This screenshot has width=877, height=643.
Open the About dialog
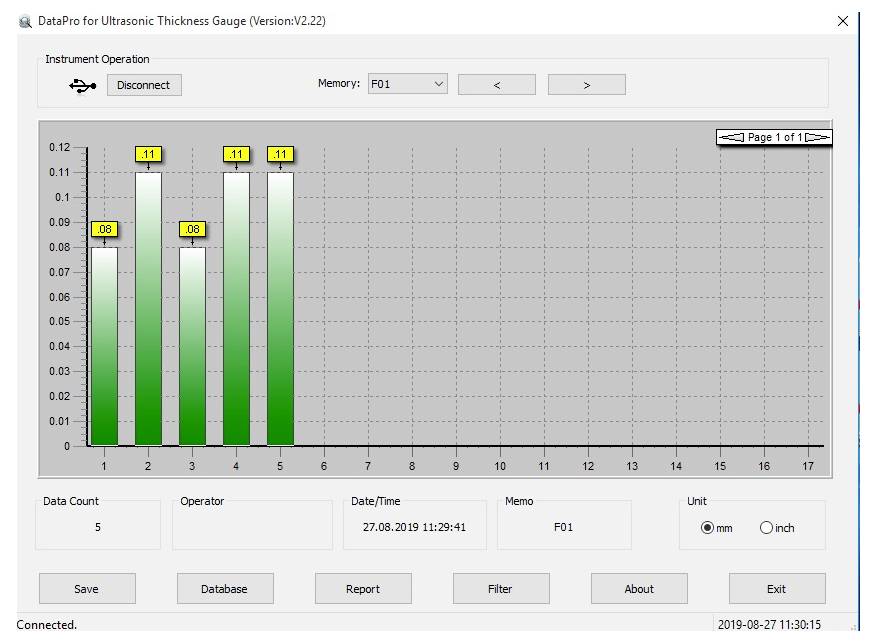point(639,588)
